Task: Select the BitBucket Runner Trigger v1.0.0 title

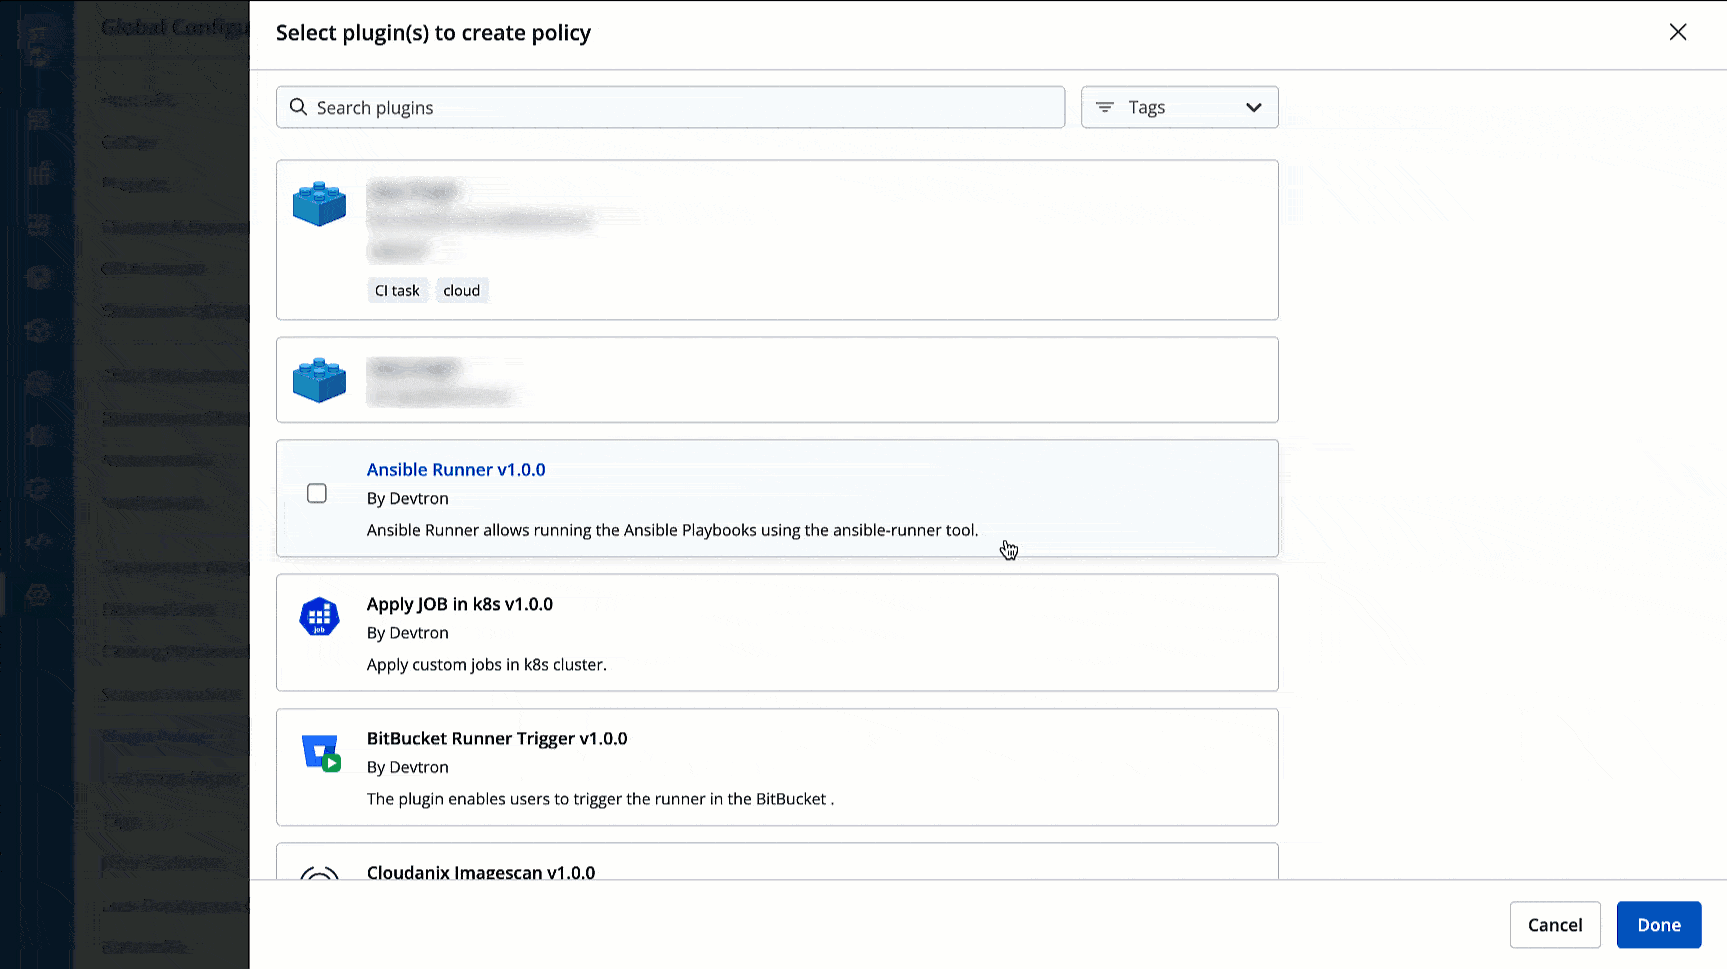Action: click(x=497, y=738)
